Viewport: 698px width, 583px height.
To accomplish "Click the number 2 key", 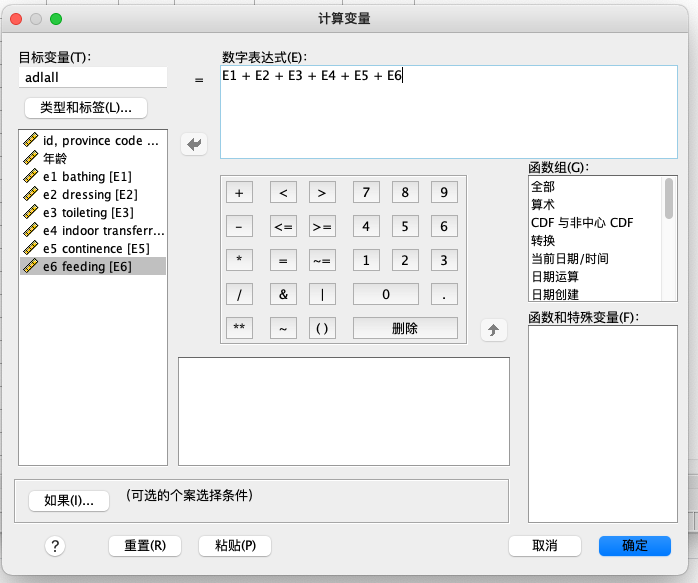I will click(405, 260).
